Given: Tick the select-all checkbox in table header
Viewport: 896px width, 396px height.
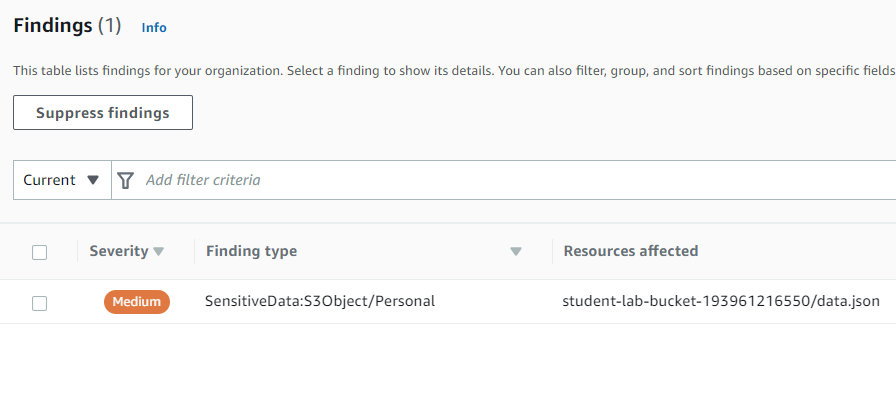Looking at the screenshot, I should 39,252.
